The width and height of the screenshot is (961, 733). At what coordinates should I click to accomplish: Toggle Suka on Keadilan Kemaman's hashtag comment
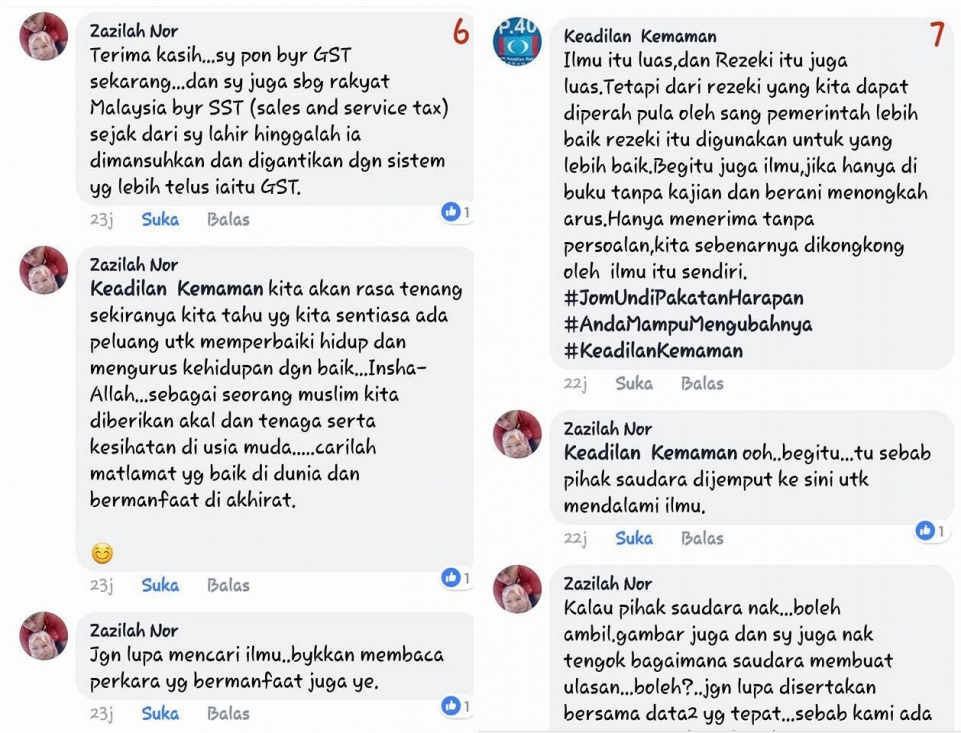point(634,384)
